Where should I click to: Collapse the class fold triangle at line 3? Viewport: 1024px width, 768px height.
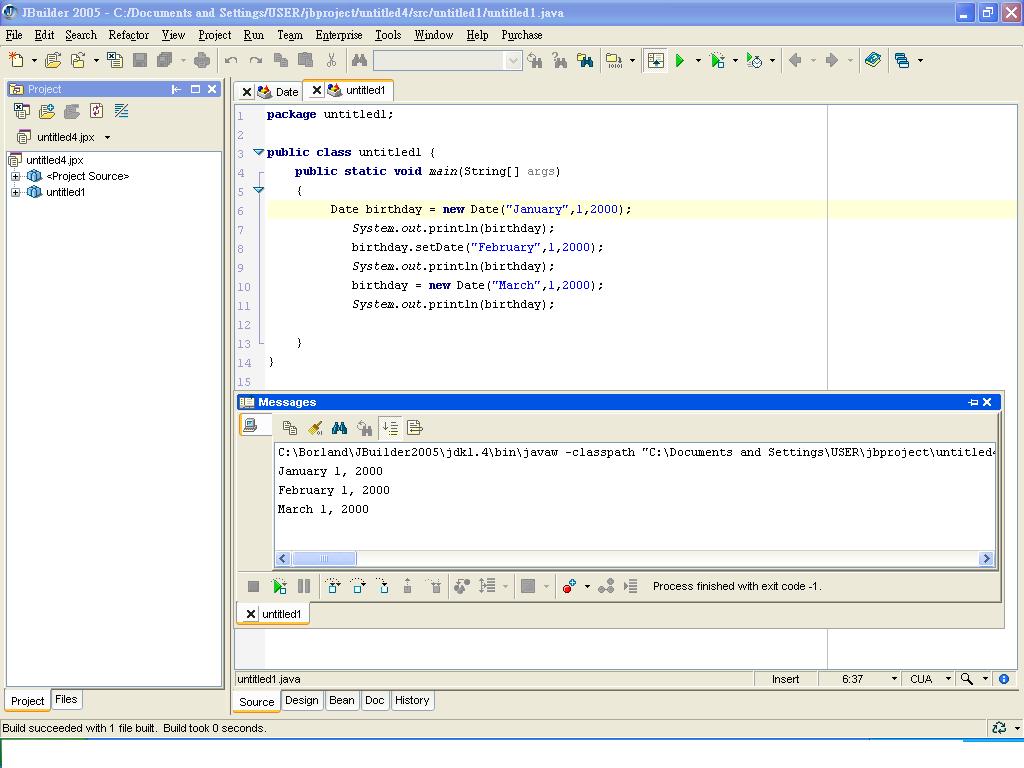click(259, 152)
